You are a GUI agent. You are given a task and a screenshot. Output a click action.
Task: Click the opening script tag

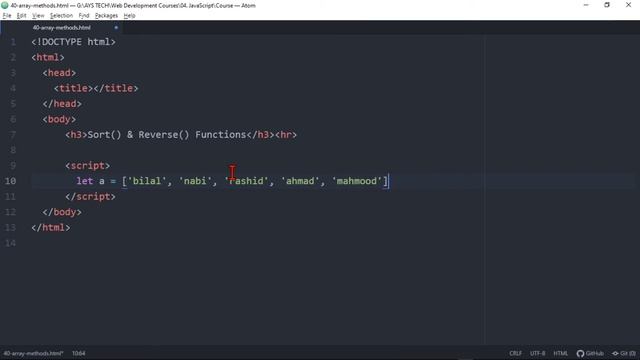87,166
